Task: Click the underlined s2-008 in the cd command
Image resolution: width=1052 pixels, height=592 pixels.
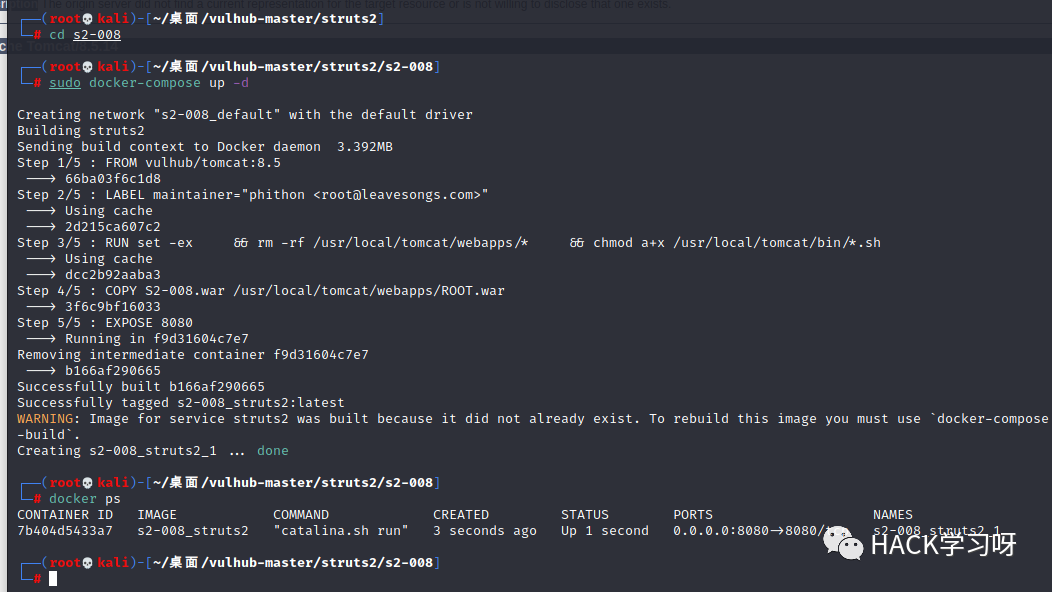Action: pos(97,35)
